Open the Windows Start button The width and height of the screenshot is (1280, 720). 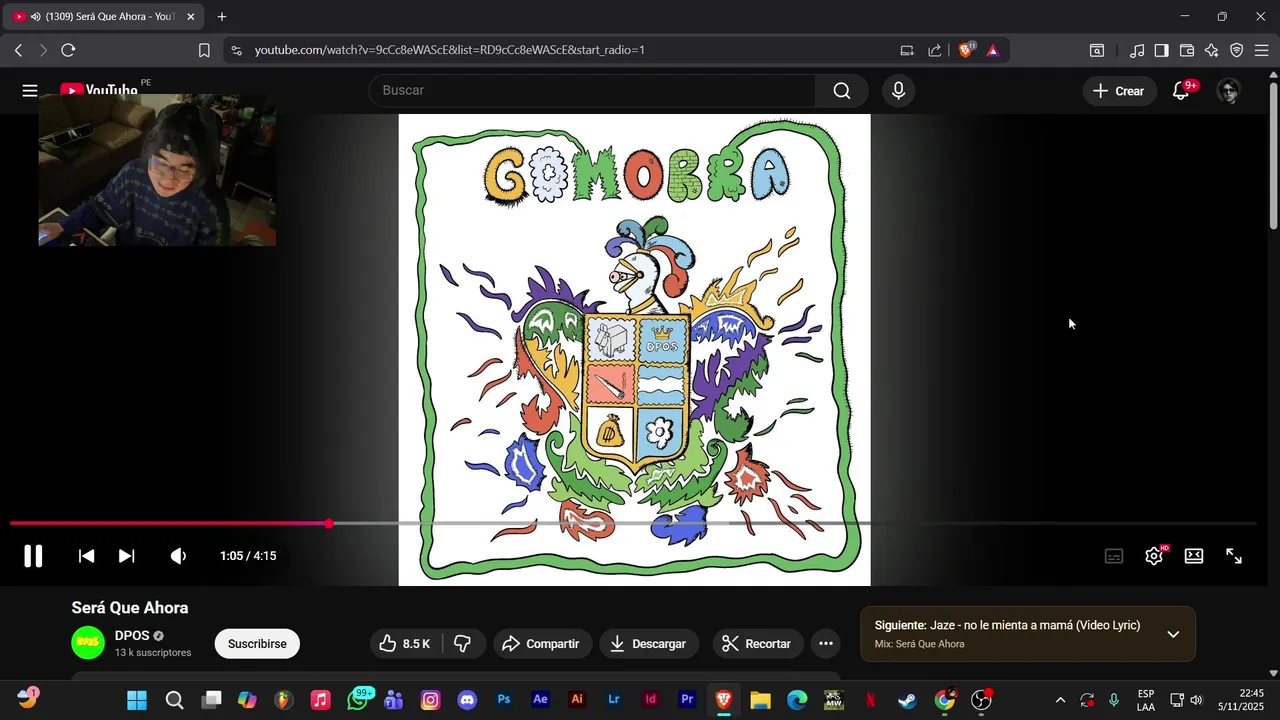coord(137,700)
